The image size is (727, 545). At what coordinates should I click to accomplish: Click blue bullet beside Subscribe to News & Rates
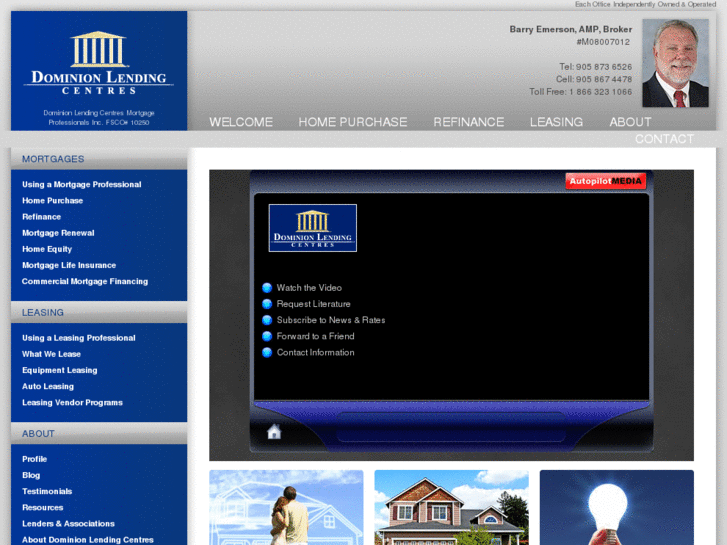pyautogui.click(x=267, y=320)
